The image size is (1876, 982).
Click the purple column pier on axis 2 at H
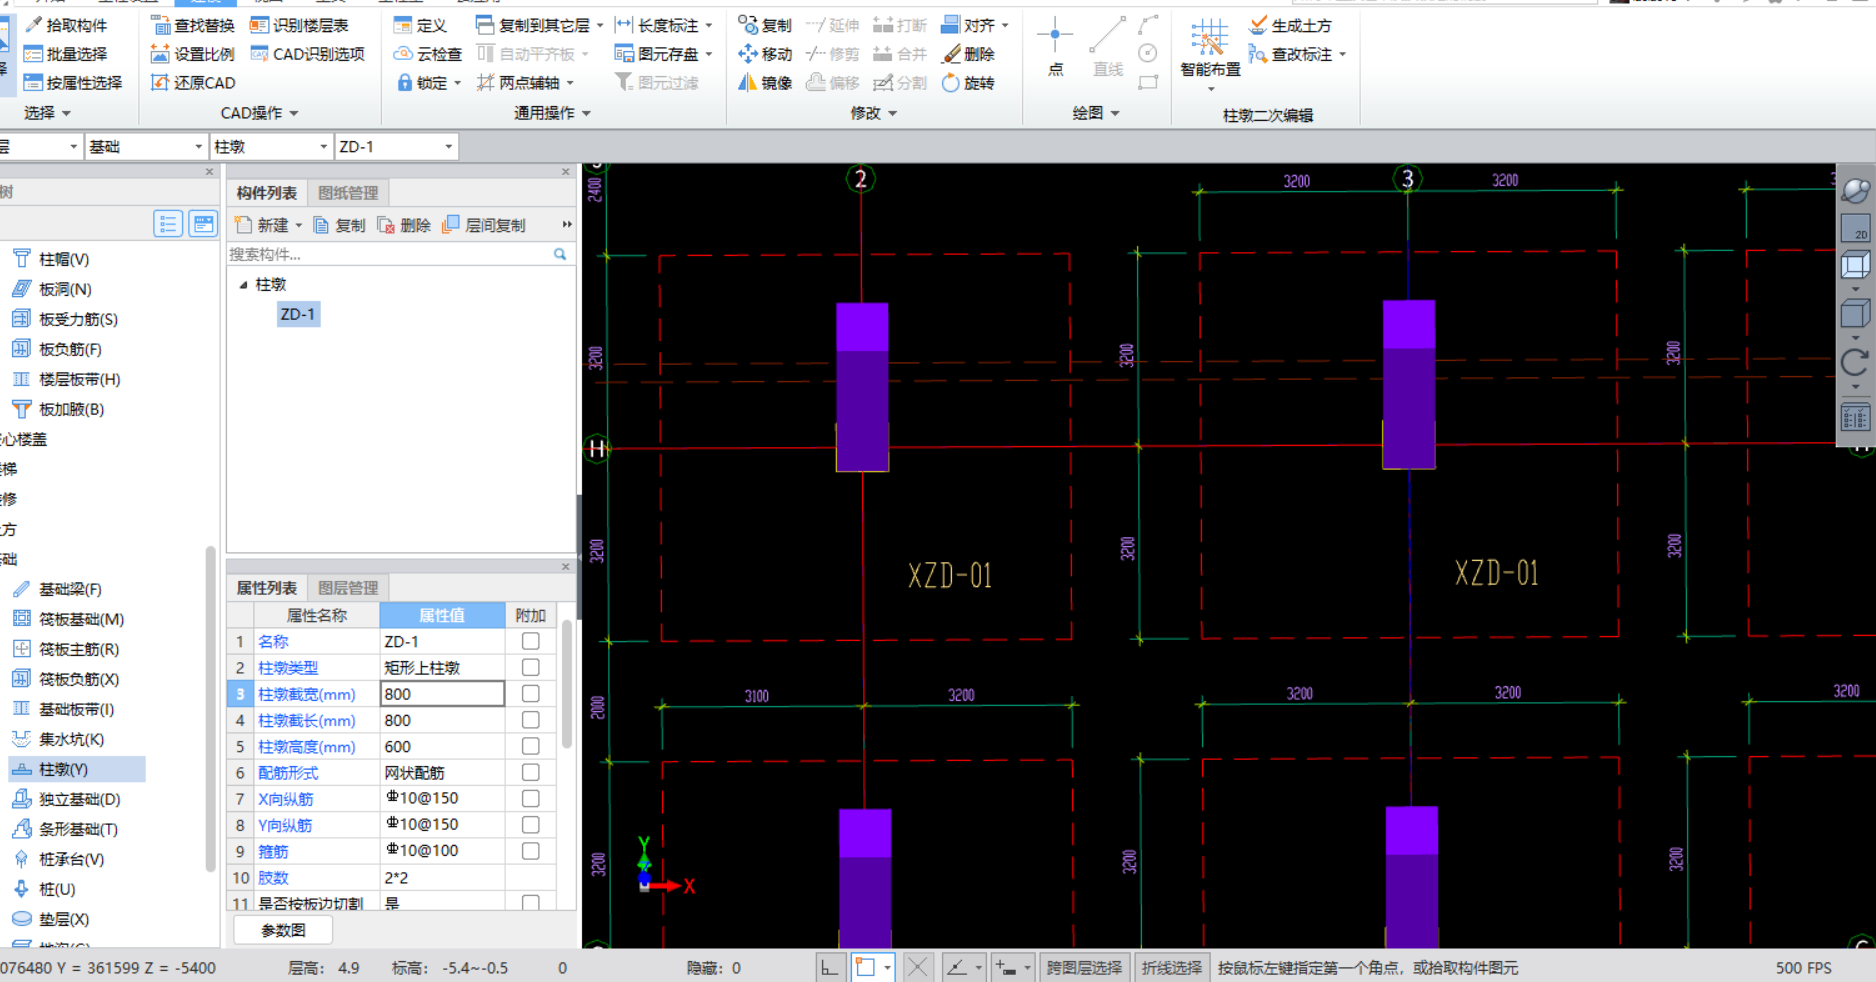[x=862, y=387]
